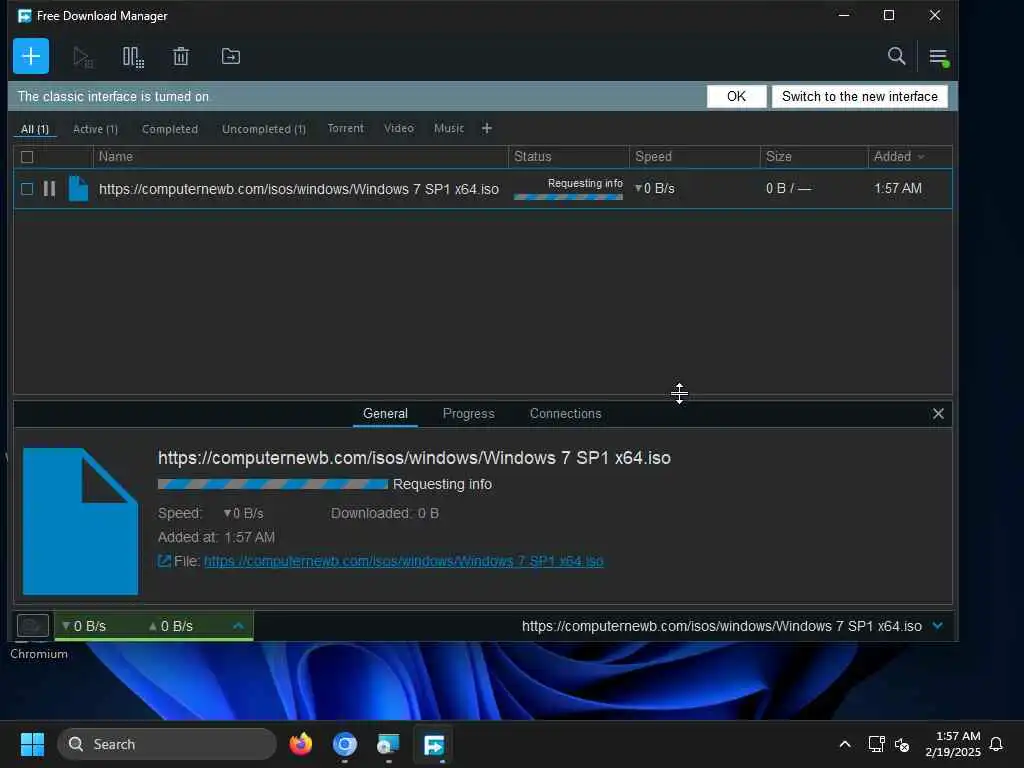Add a new download with plus button
The width and height of the screenshot is (1024, 768).
(x=31, y=56)
